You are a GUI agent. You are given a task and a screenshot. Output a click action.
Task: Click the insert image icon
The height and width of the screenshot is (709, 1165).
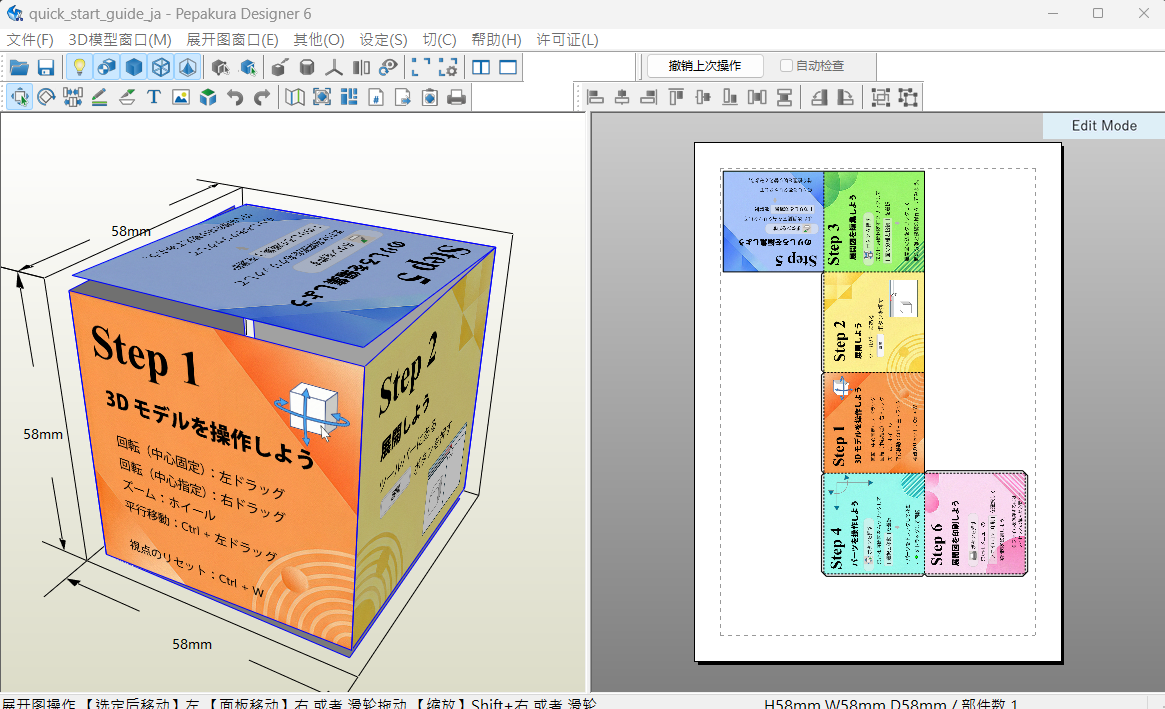181,97
